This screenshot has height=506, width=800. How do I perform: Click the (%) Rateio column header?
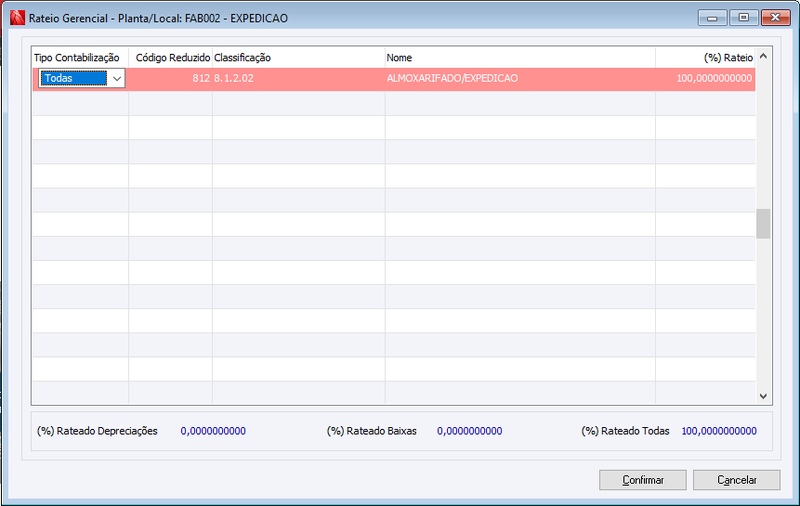pyautogui.click(x=705, y=58)
